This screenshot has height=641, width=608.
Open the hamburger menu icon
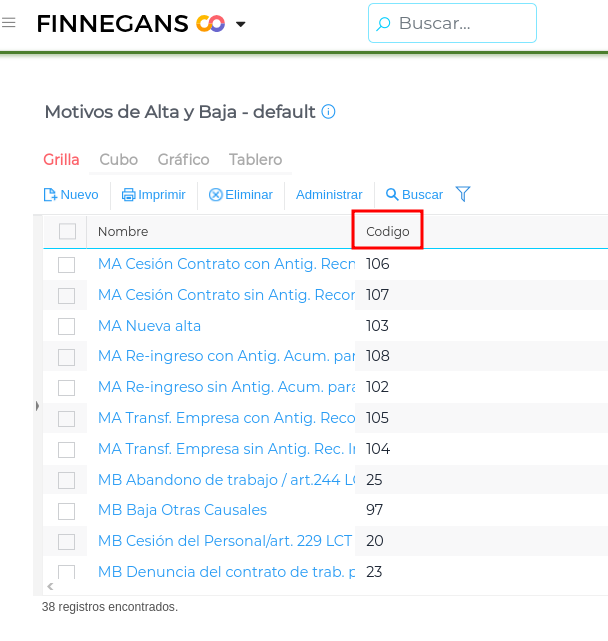tap(9, 22)
